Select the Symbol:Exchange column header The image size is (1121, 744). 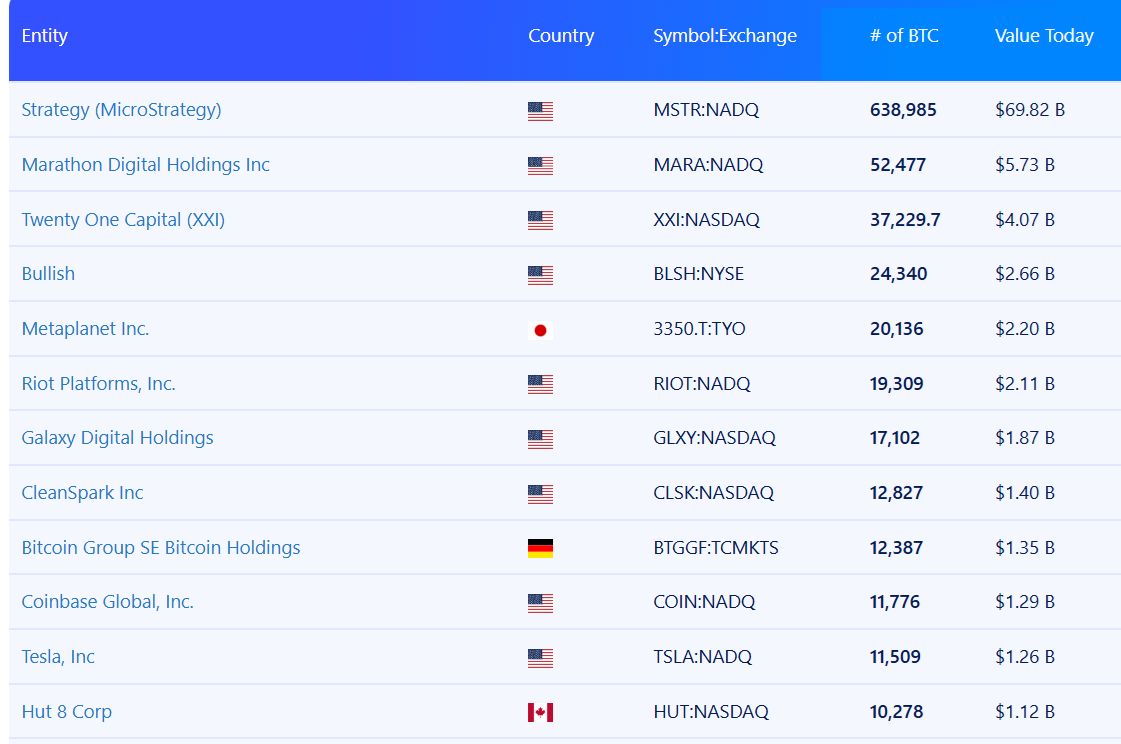click(x=725, y=36)
